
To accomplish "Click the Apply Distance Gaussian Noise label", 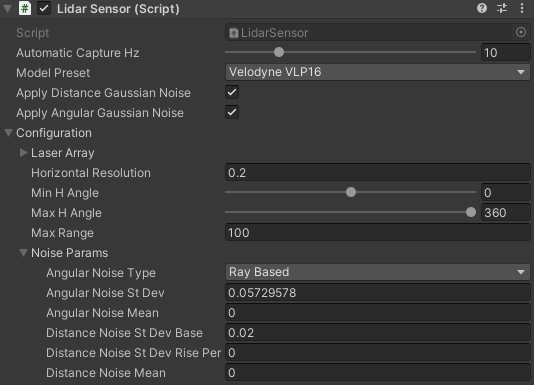I will coord(103,93).
